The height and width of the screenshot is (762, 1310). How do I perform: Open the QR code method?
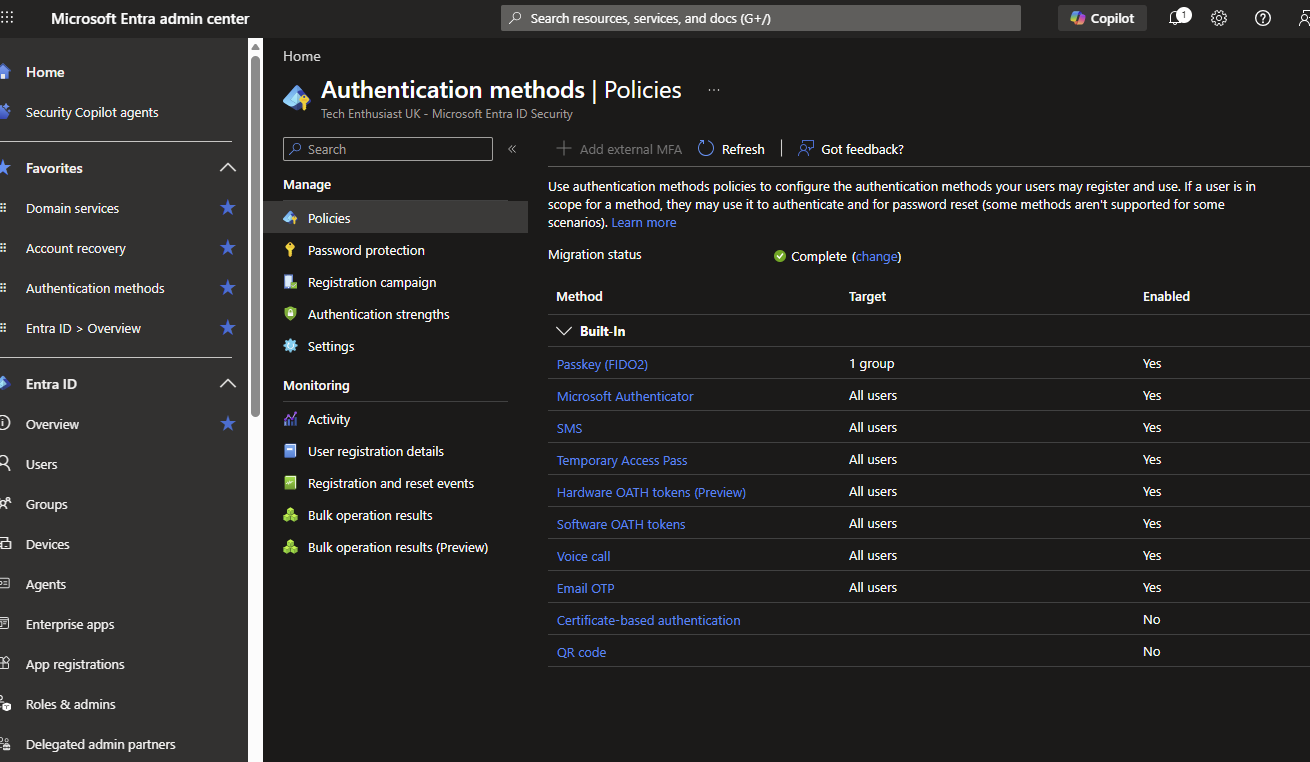581,652
